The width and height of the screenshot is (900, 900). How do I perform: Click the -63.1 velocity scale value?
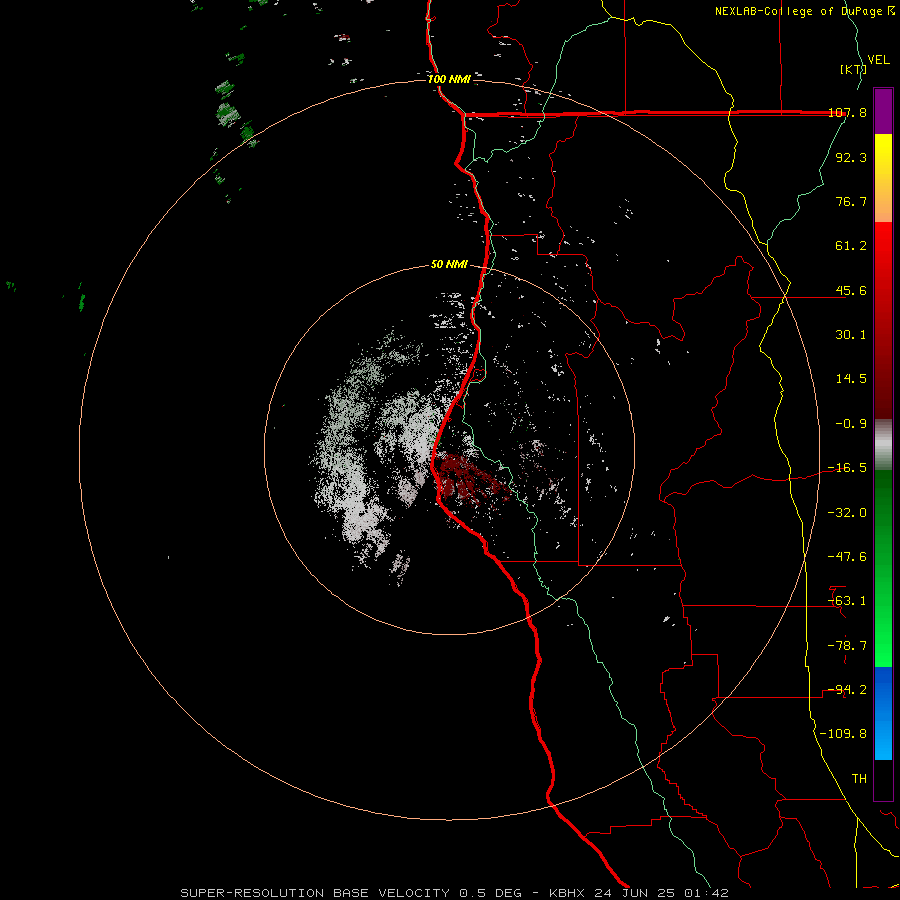(847, 601)
